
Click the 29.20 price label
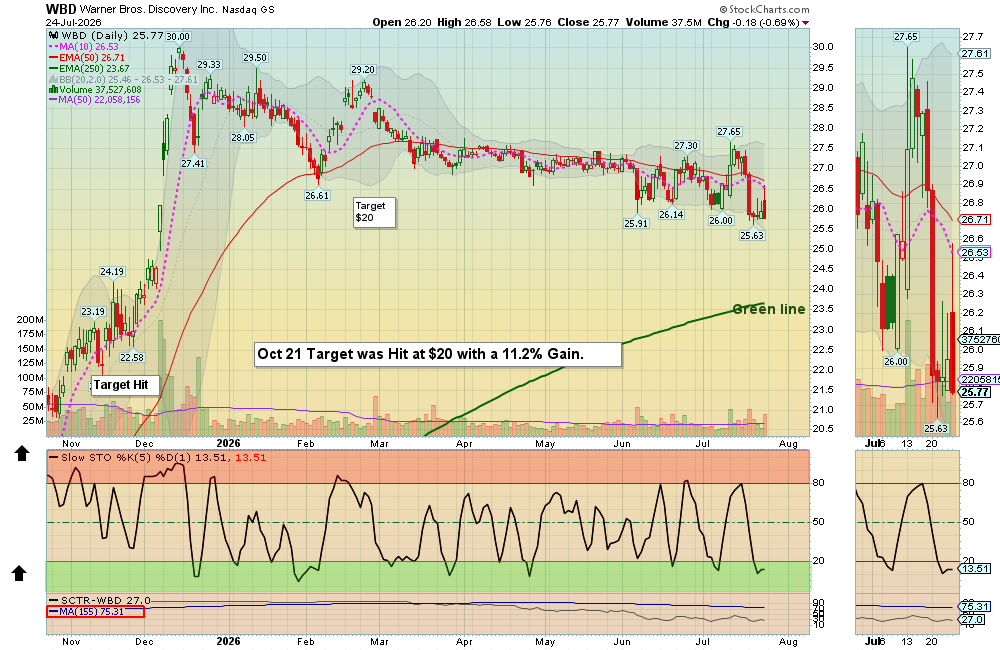click(x=363, y=70)
